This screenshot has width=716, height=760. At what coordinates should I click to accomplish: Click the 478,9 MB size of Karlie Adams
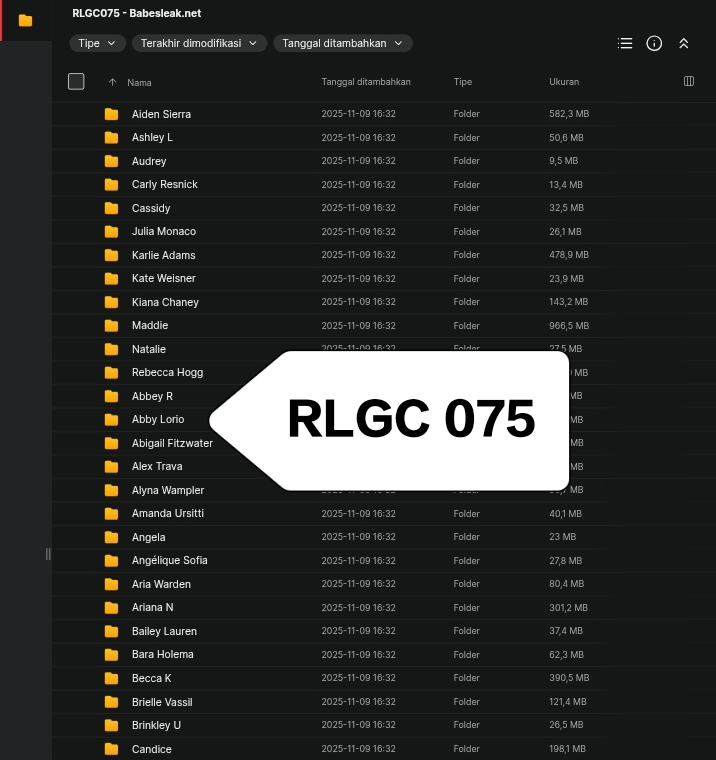click(569, 254)
